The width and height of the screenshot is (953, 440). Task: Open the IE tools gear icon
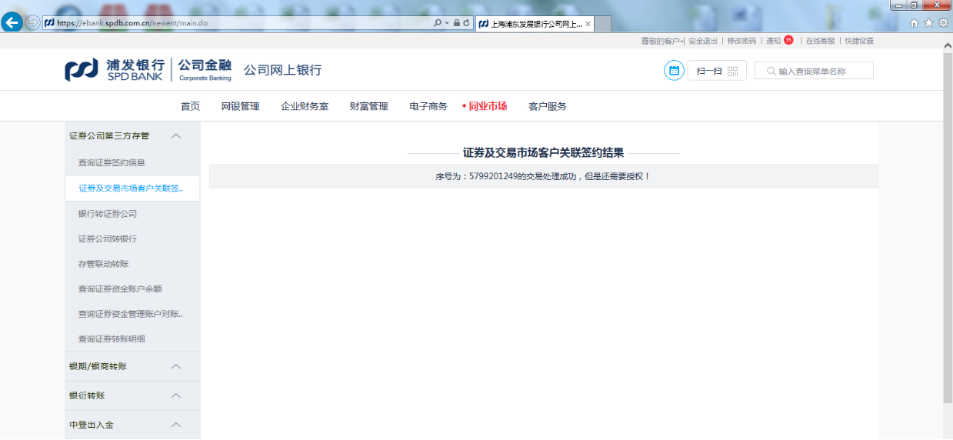pos(942,23)
